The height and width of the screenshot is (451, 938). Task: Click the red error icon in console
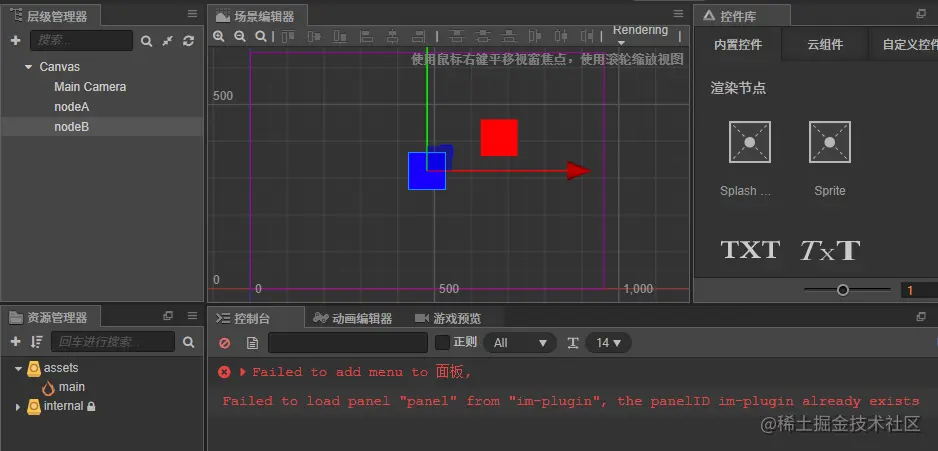[224, 372]
